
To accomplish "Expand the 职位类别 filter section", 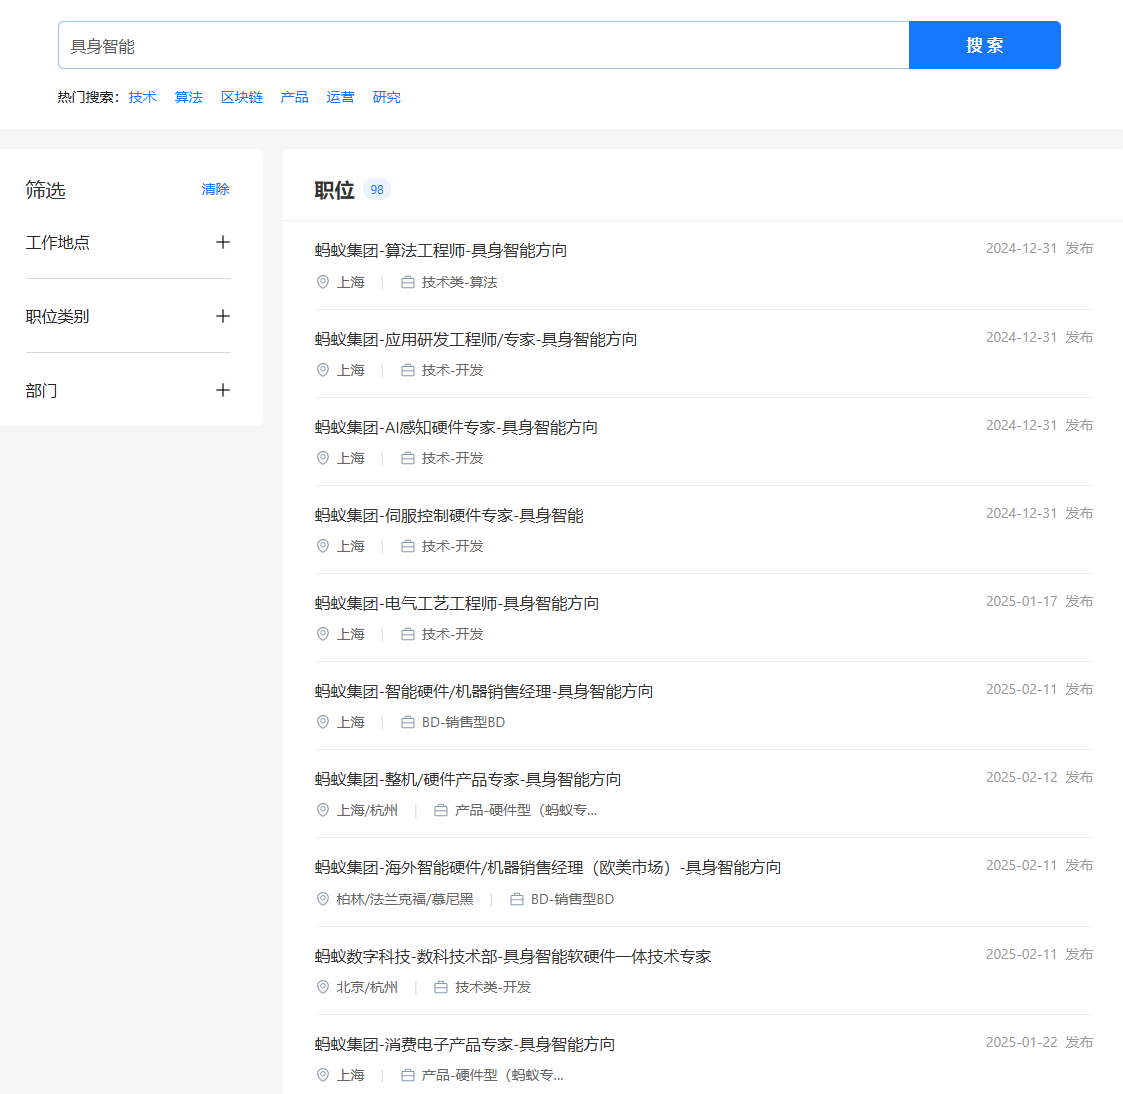I will coord(222,316).
